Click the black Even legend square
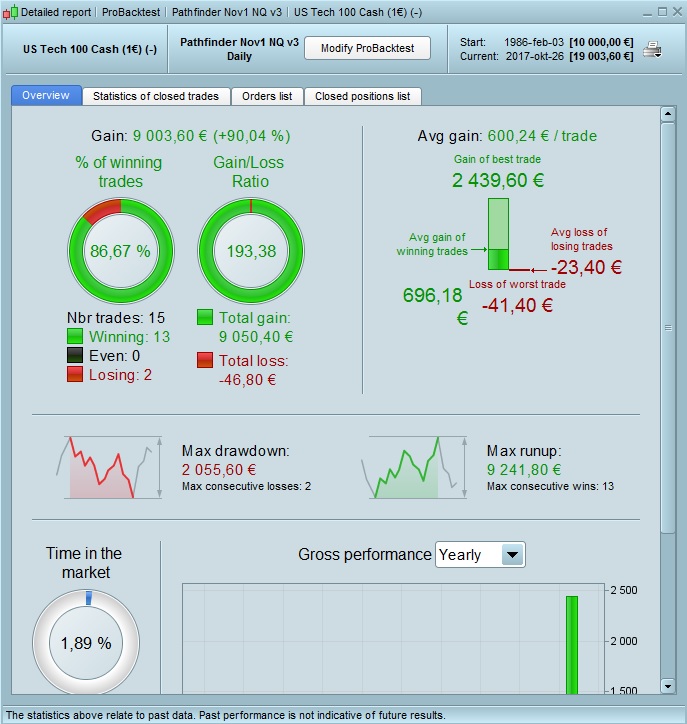 75,355
